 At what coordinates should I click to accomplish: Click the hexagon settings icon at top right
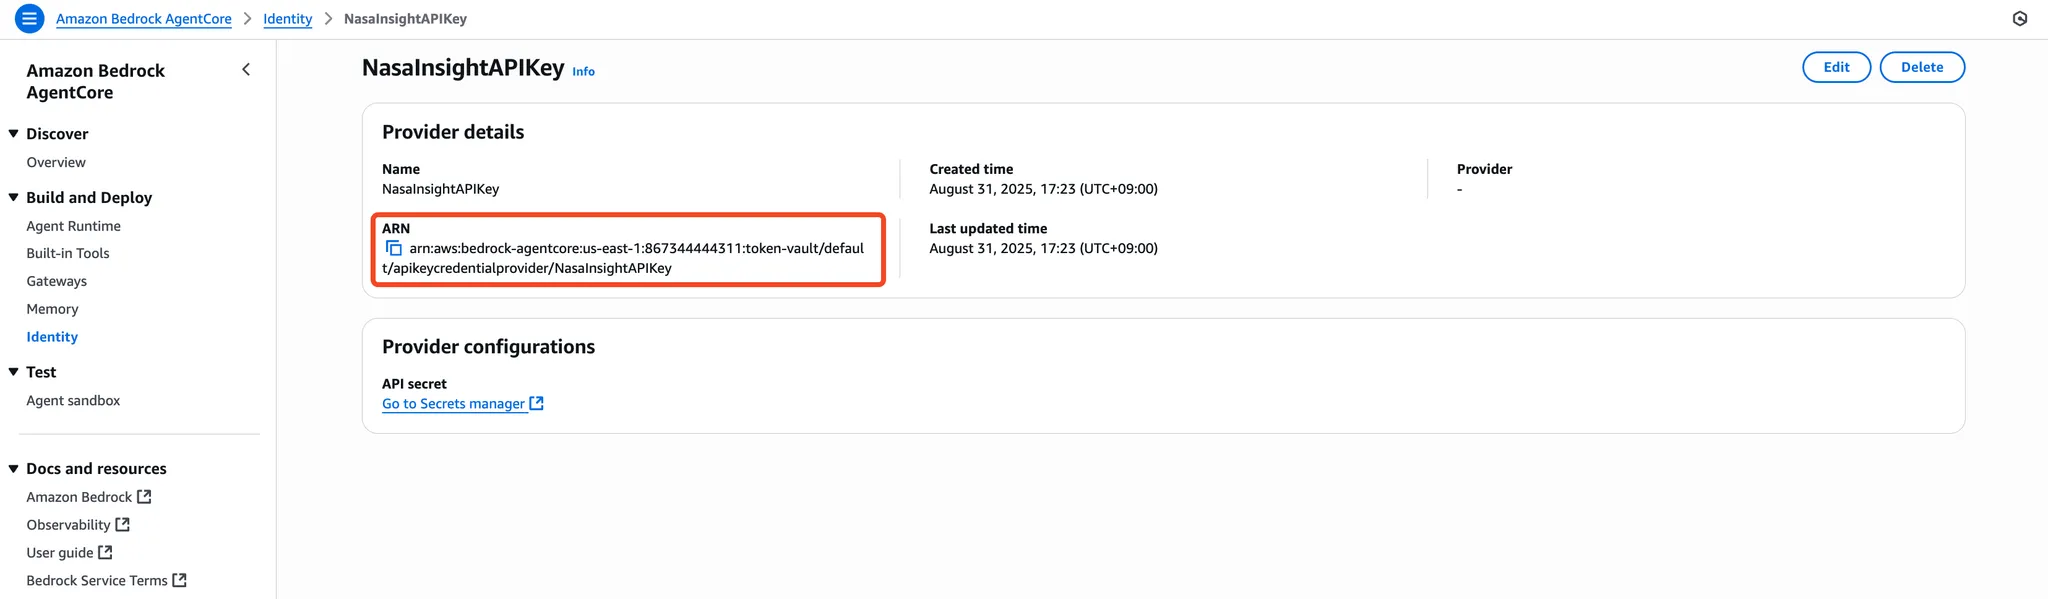pos(2019,19)
